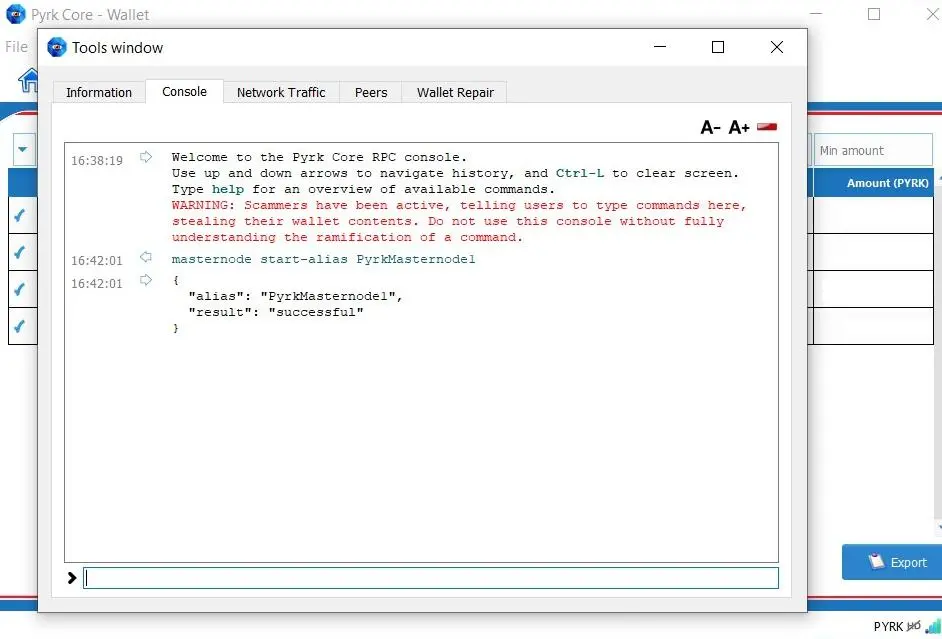
Task: Clear the console with the red icon
Action: (767, 127)
